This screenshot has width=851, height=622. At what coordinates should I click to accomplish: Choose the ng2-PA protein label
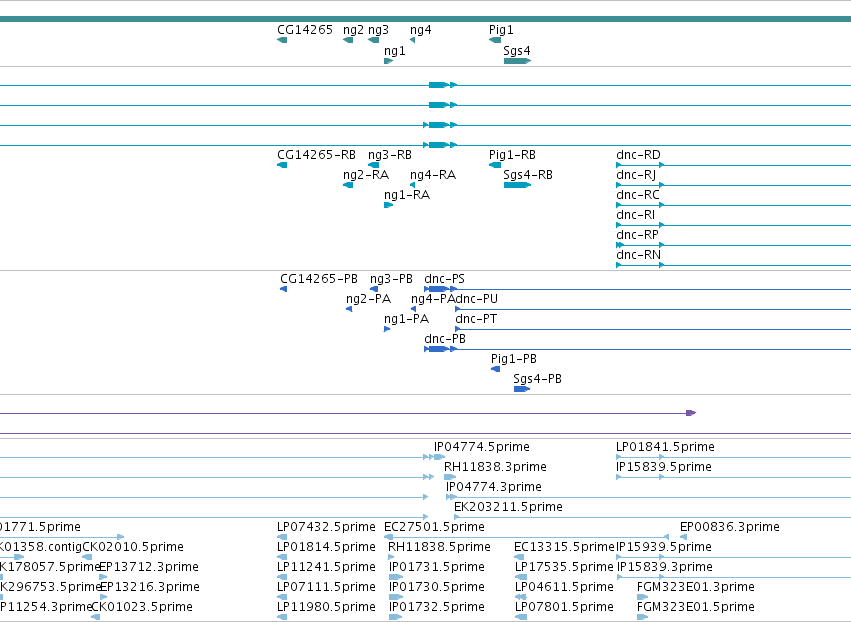(369, 300)
